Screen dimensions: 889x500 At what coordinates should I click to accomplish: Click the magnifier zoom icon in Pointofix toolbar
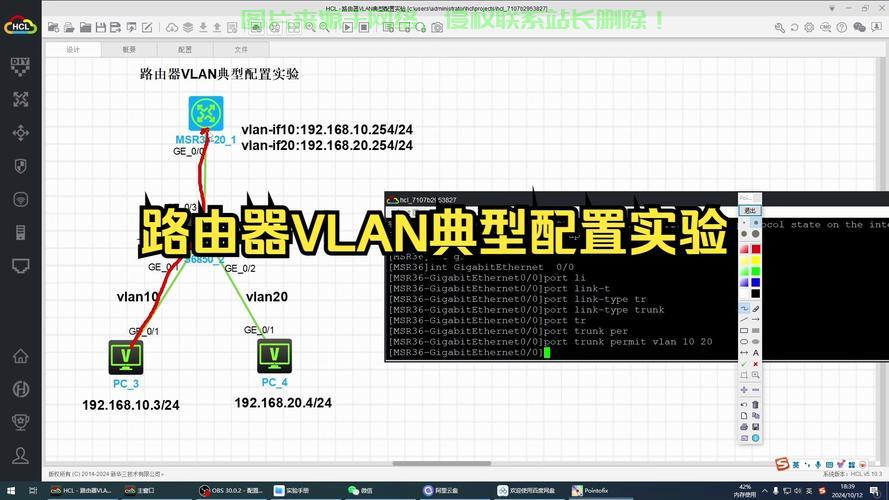(755, 375)
